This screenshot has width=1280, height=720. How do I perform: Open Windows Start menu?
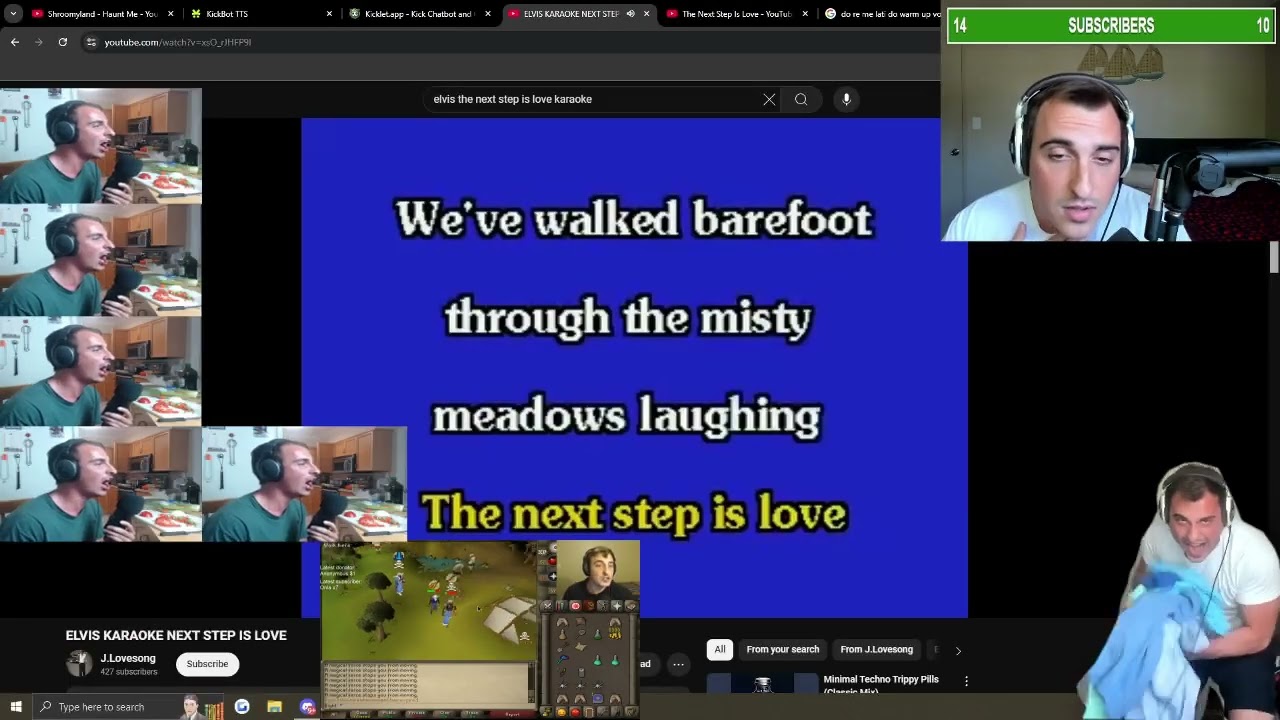pos(16,707)
